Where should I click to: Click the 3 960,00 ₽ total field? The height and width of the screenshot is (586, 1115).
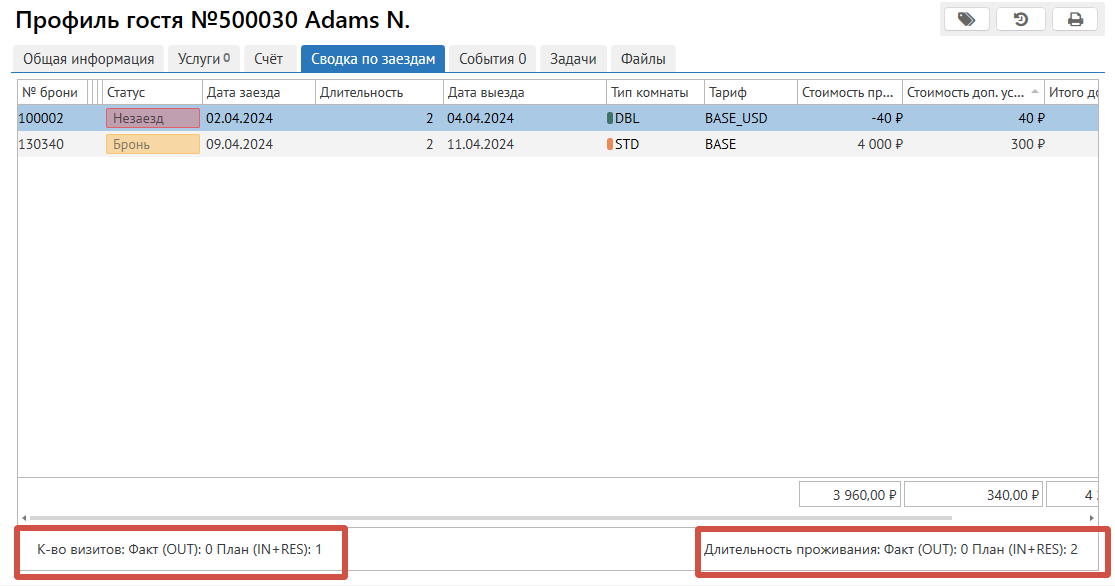pyautogui.click(x=850, y=494)
